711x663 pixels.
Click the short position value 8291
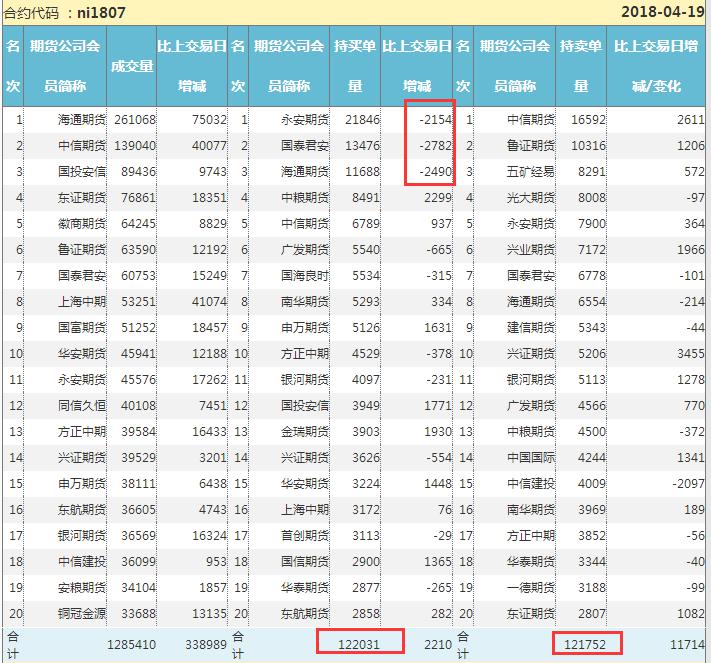tap(592, 172)
